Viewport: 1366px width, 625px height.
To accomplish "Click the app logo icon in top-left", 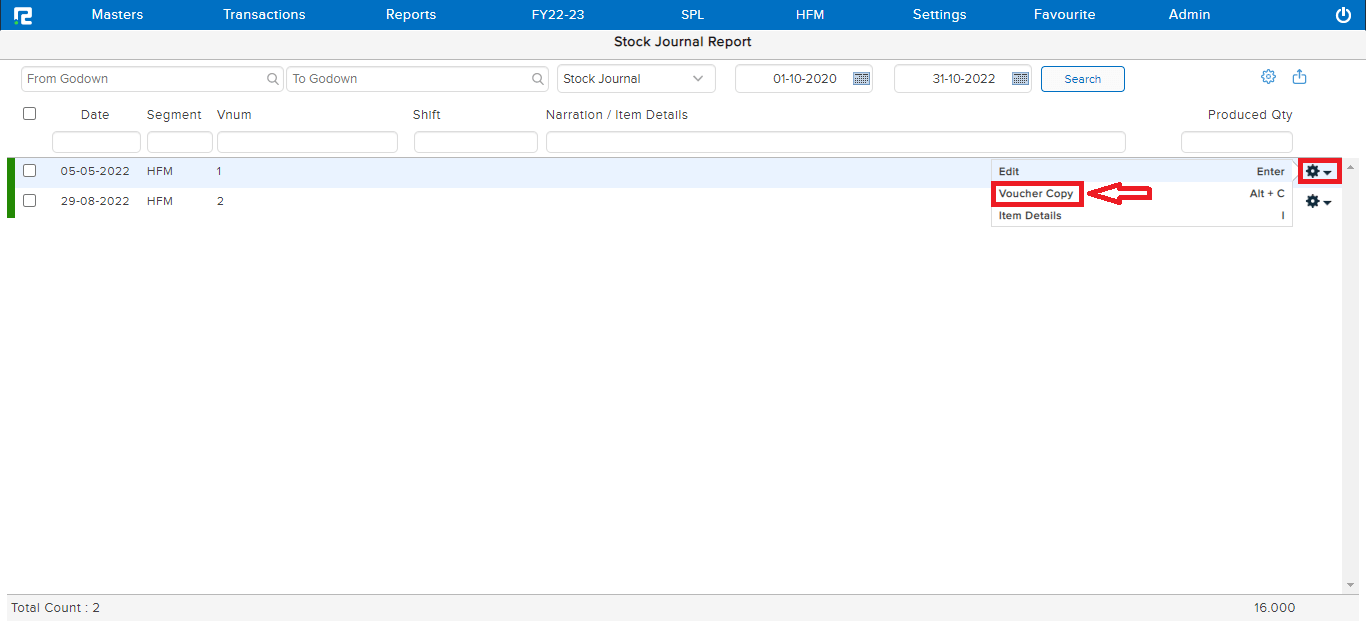I will point(22,15).
